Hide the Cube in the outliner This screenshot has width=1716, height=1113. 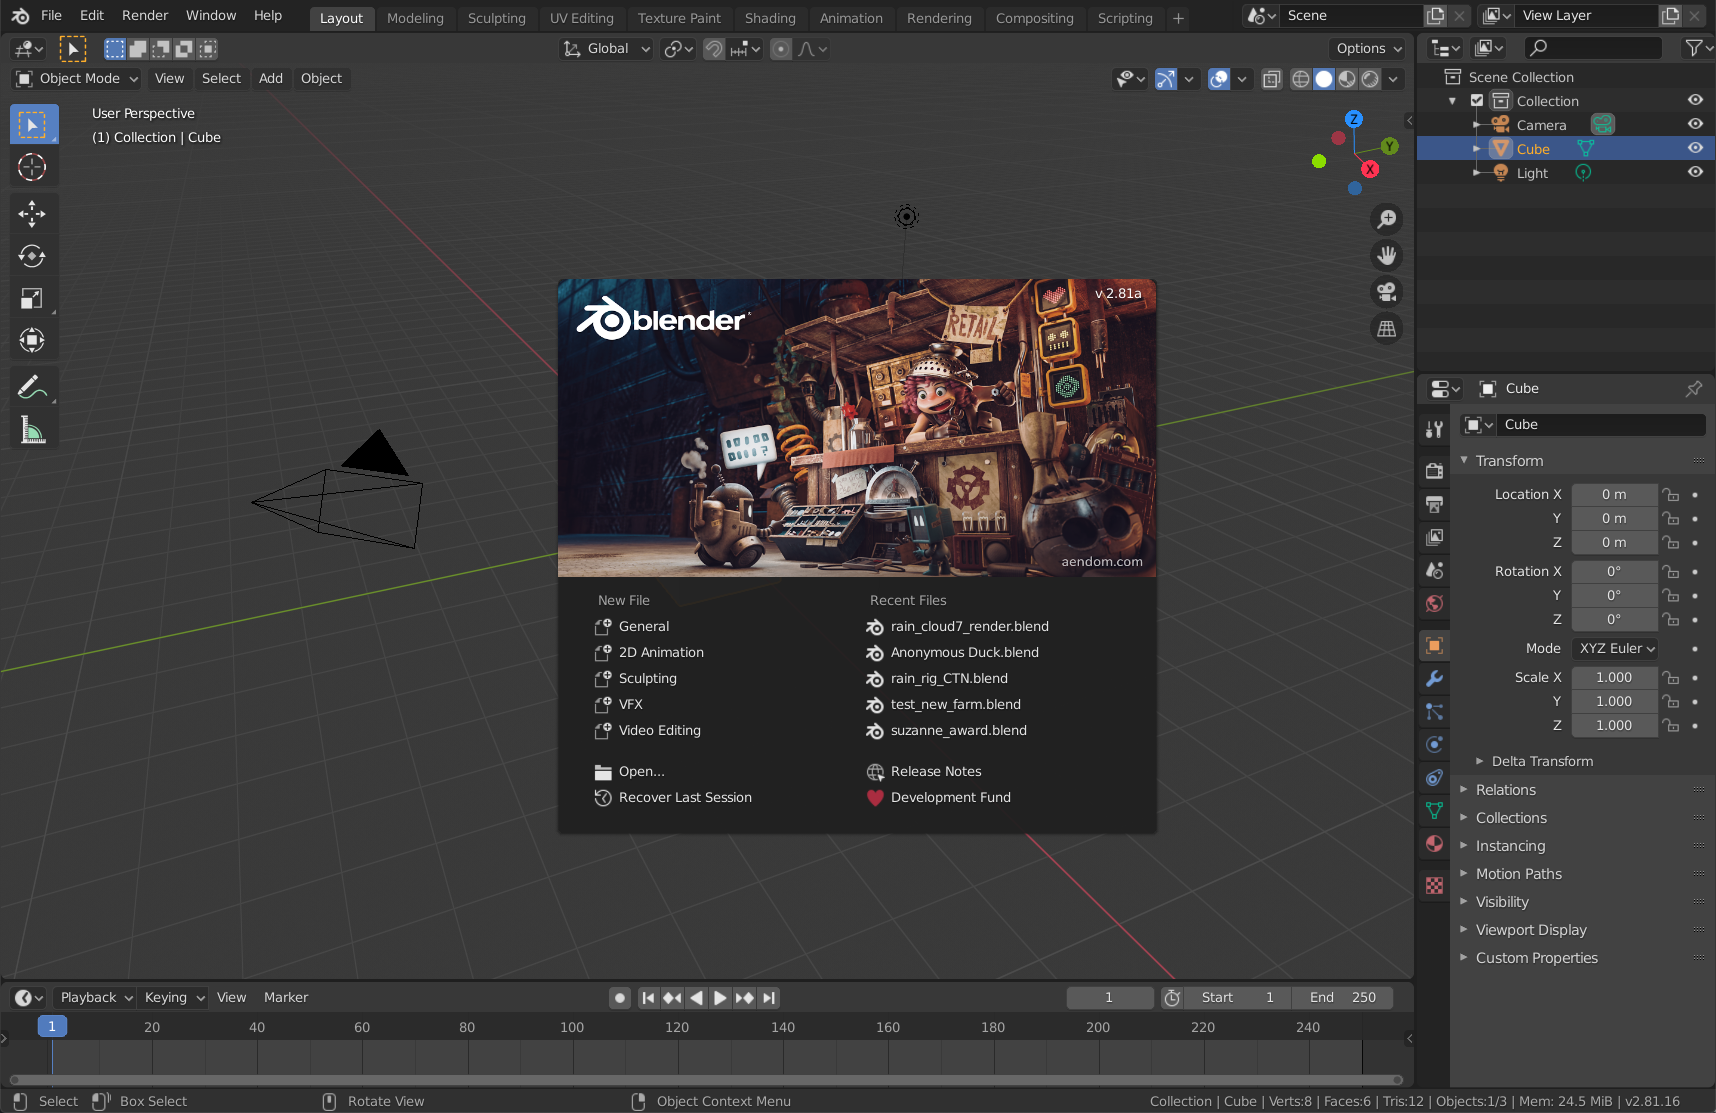1695,148
